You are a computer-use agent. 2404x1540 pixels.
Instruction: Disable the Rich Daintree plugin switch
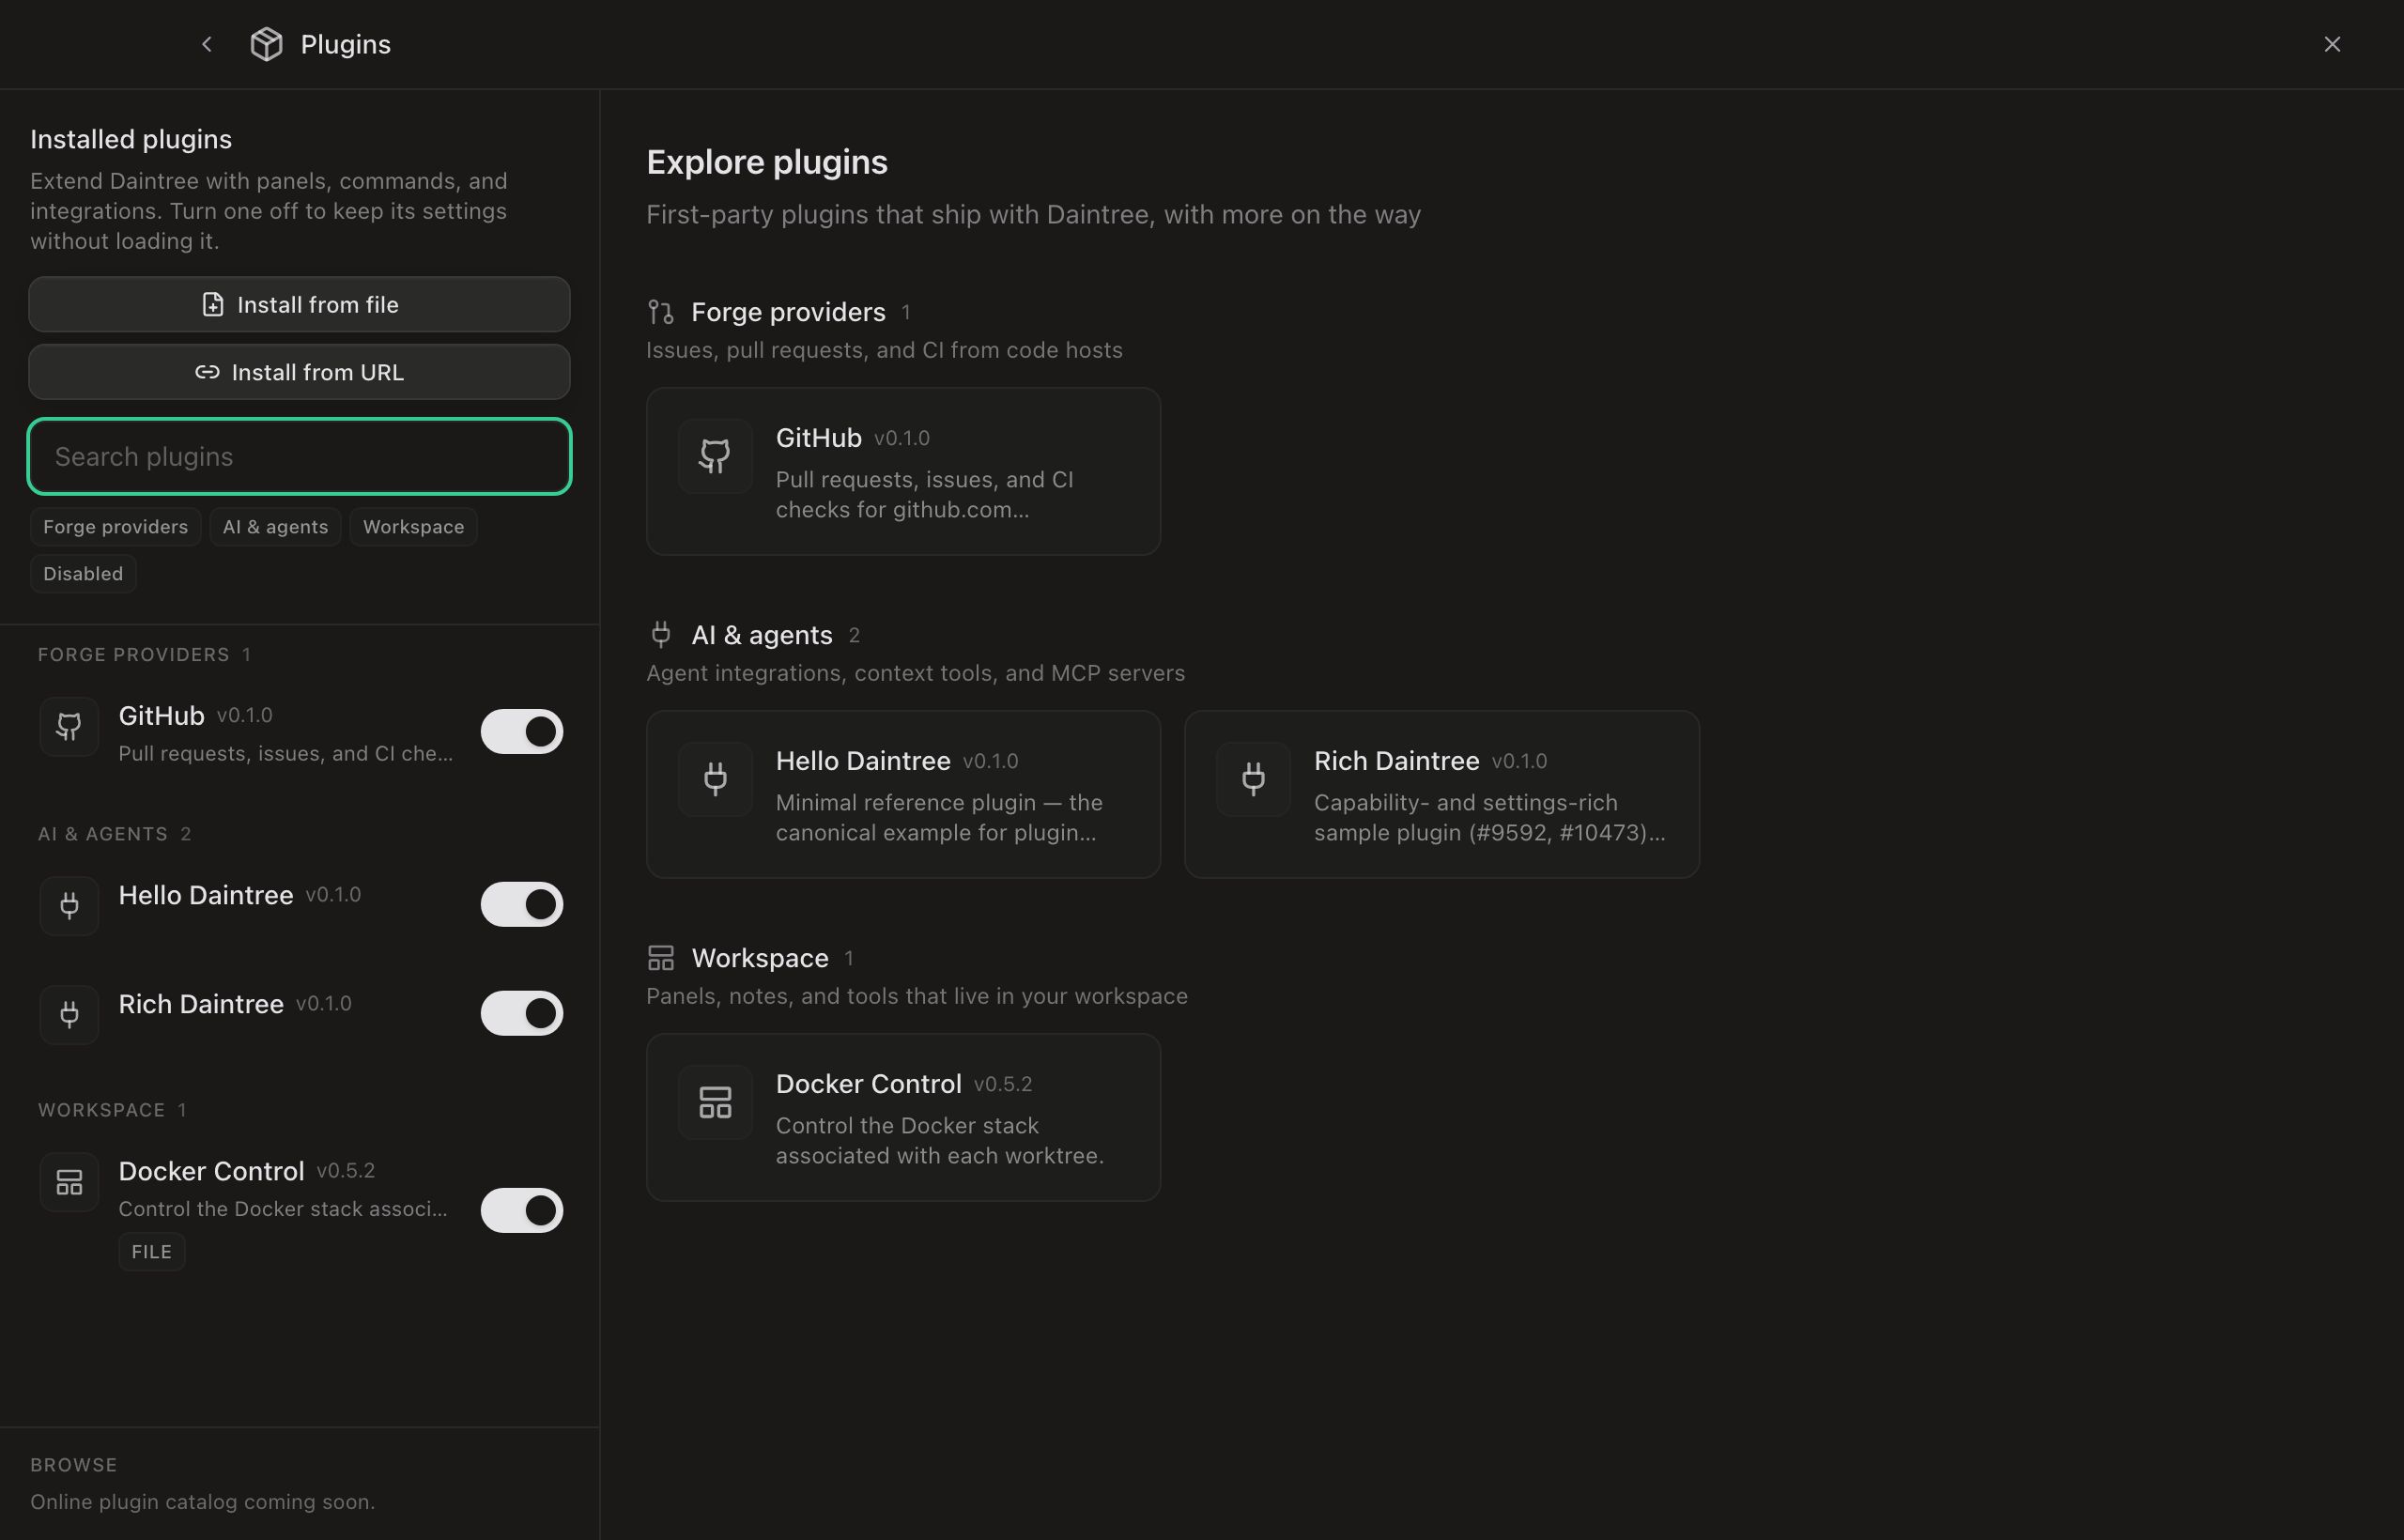(x=522, y=1013)
